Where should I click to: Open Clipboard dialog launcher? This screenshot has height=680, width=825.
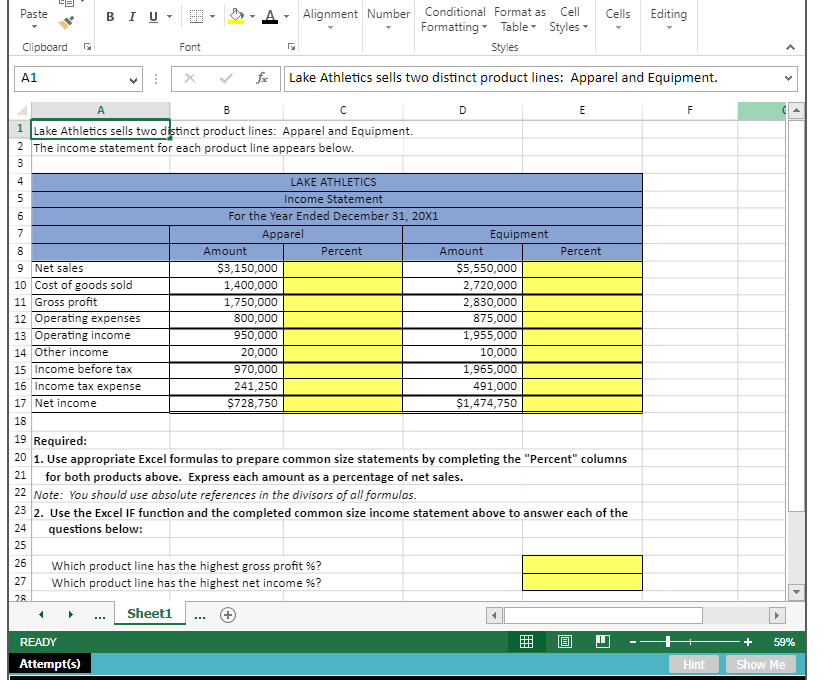click(x=87, y=47)
